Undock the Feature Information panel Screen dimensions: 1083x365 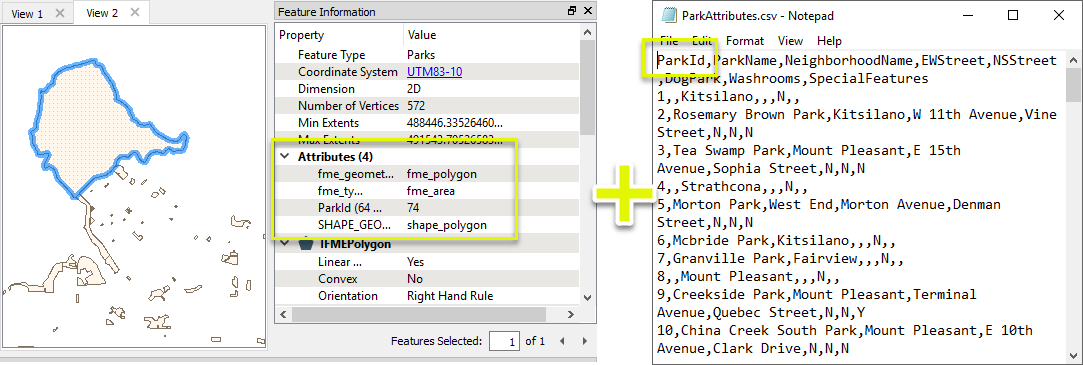[x=572, y=11]
